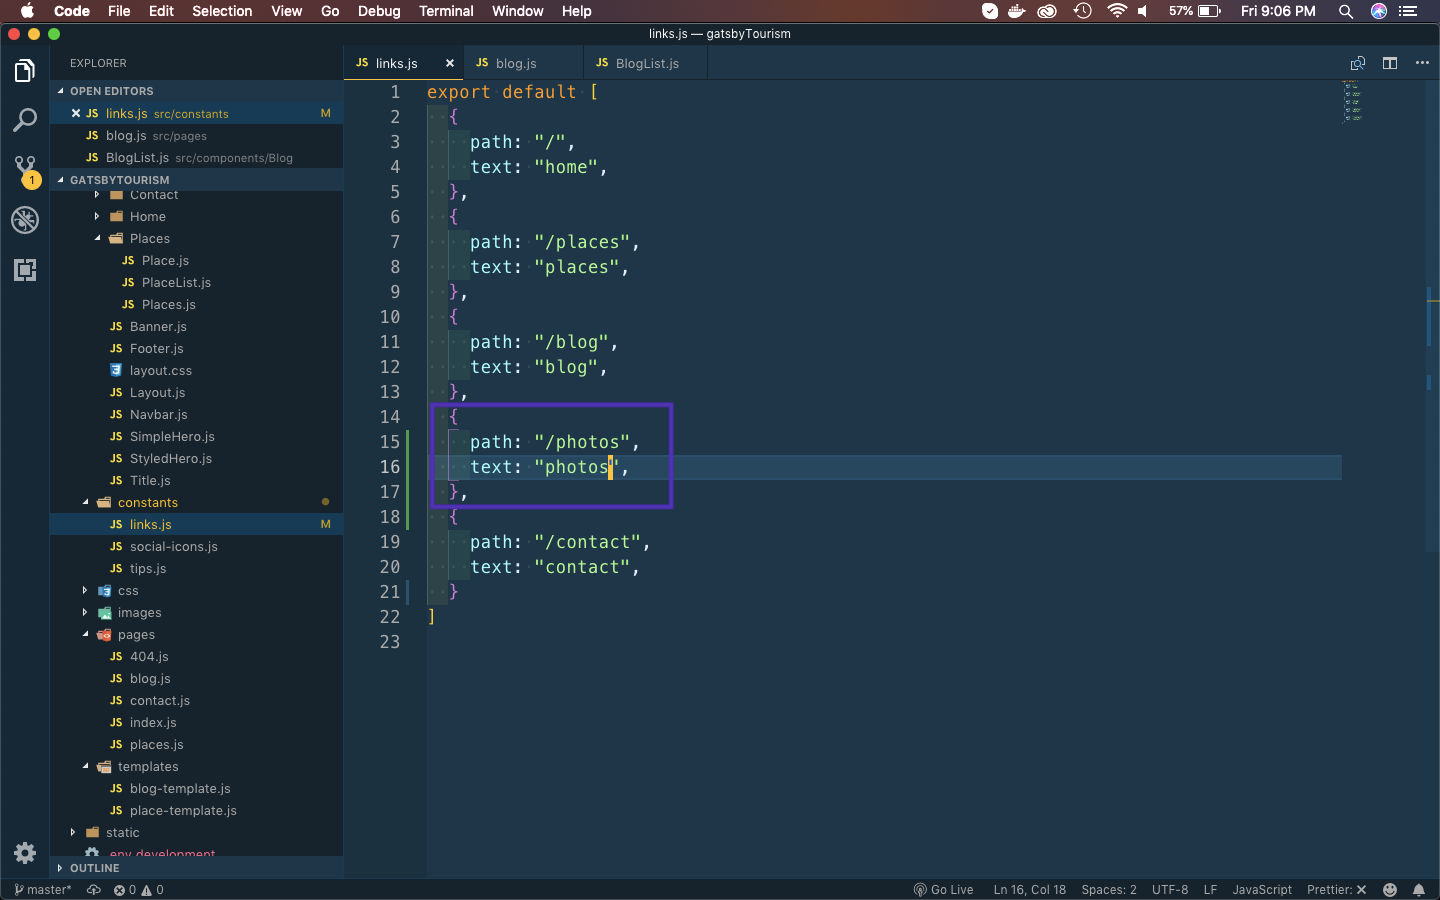Click Ln 16, Col 18 position indicator
Image resolution: width=1440 pixels, height=900 pixels.
click(1029, 890)
